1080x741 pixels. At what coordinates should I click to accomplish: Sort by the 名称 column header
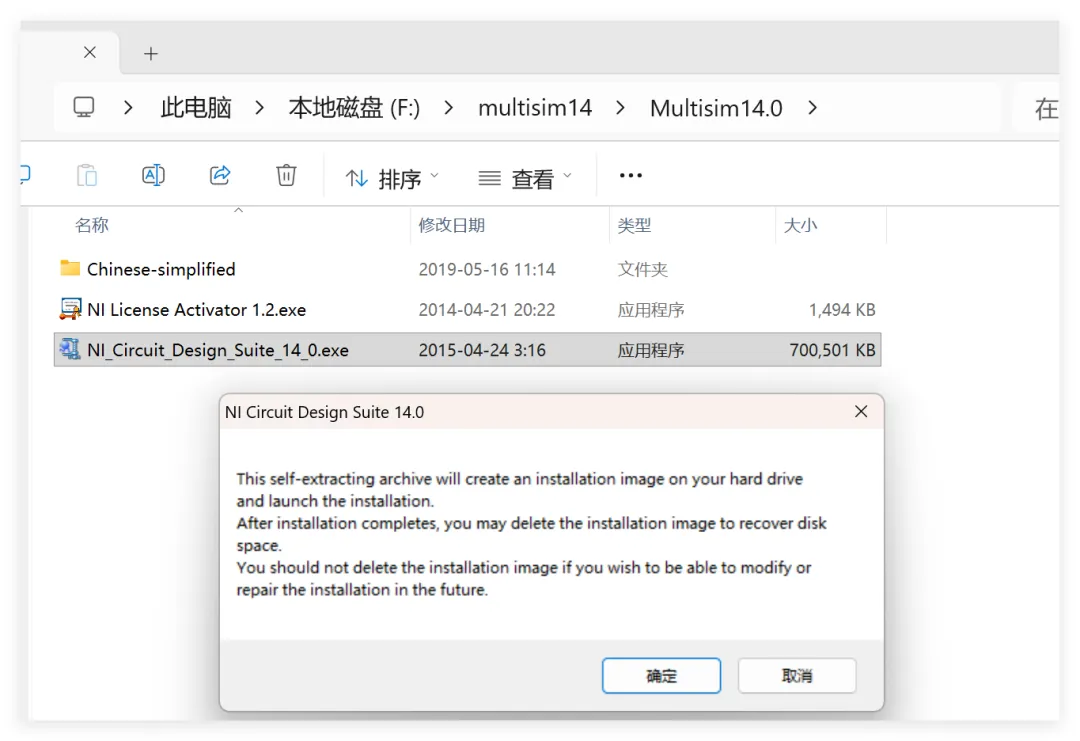click(92, 225)
